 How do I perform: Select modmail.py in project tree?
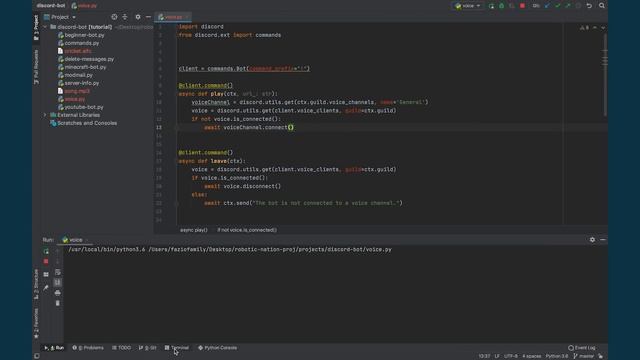pyautogui.click(x=75, y=75)
